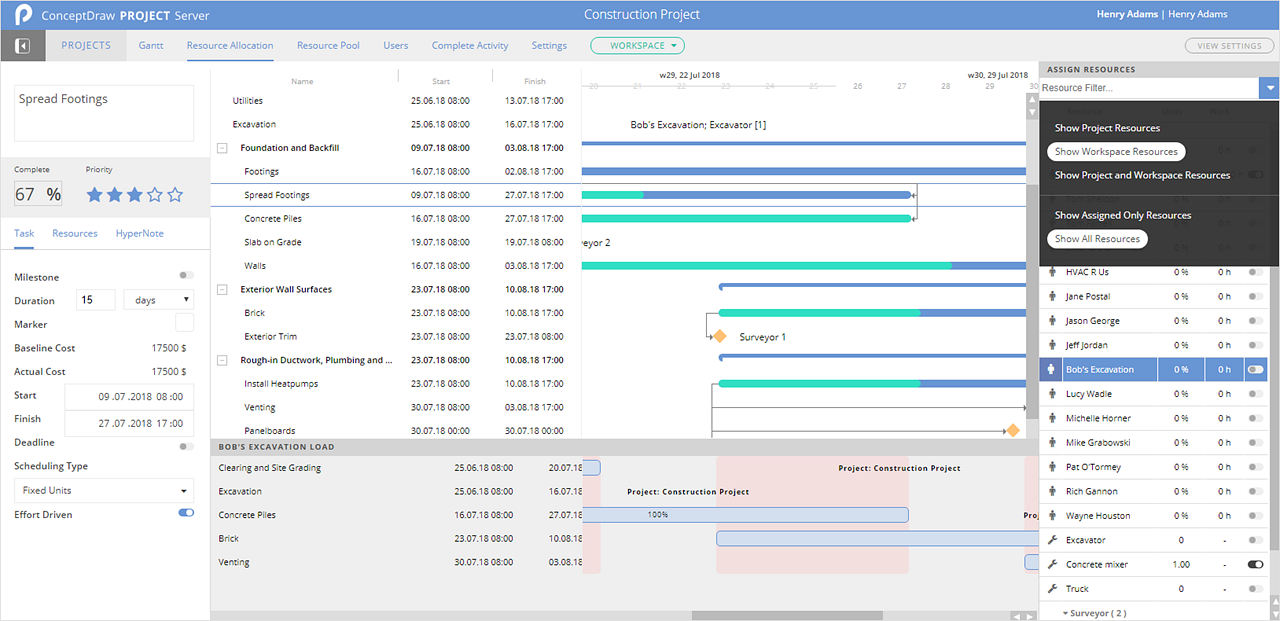Click the Walls task progress bar
1280x621 pixels.
click(804, 266)
